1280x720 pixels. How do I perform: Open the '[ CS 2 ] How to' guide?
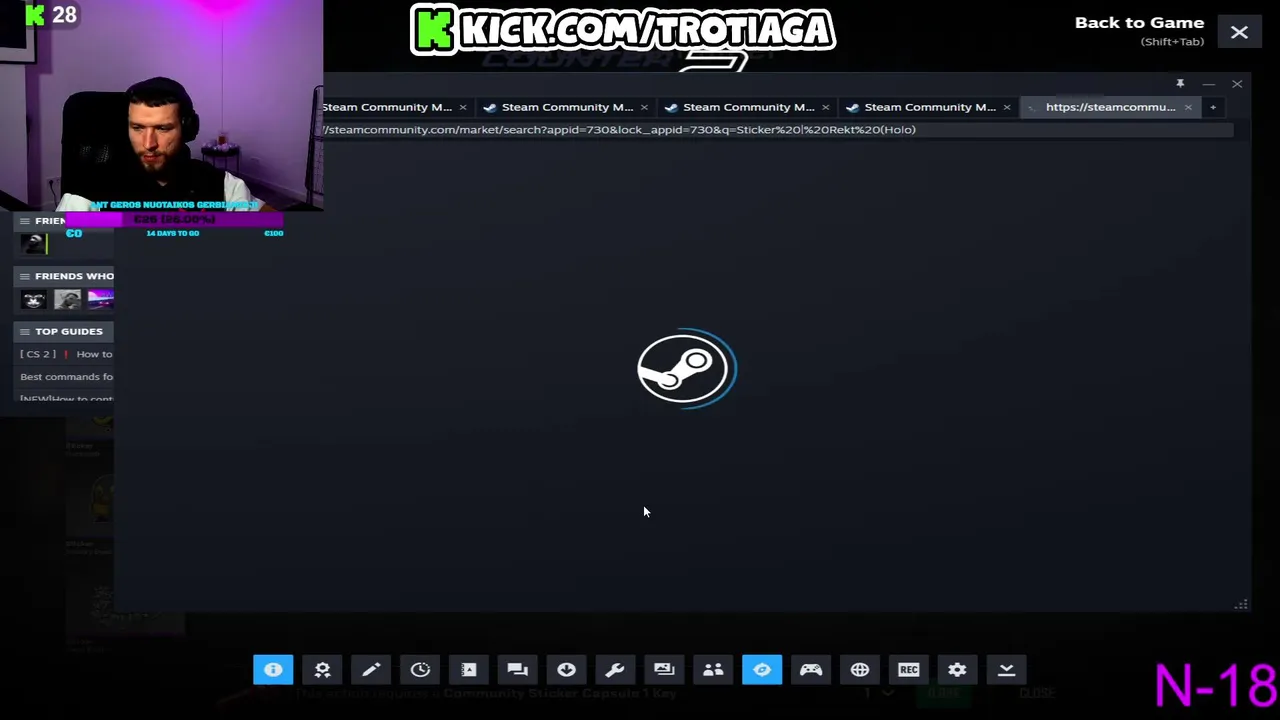tap(66, 354)
